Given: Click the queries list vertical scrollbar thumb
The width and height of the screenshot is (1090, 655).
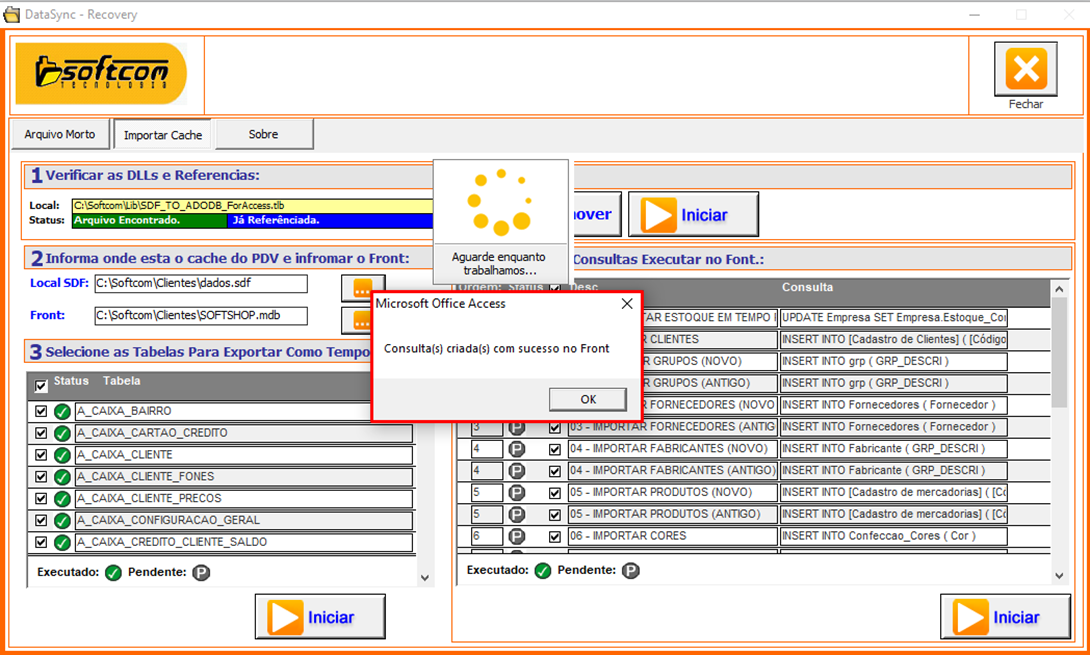Looking at the screenshot, I should point(1059,350).
